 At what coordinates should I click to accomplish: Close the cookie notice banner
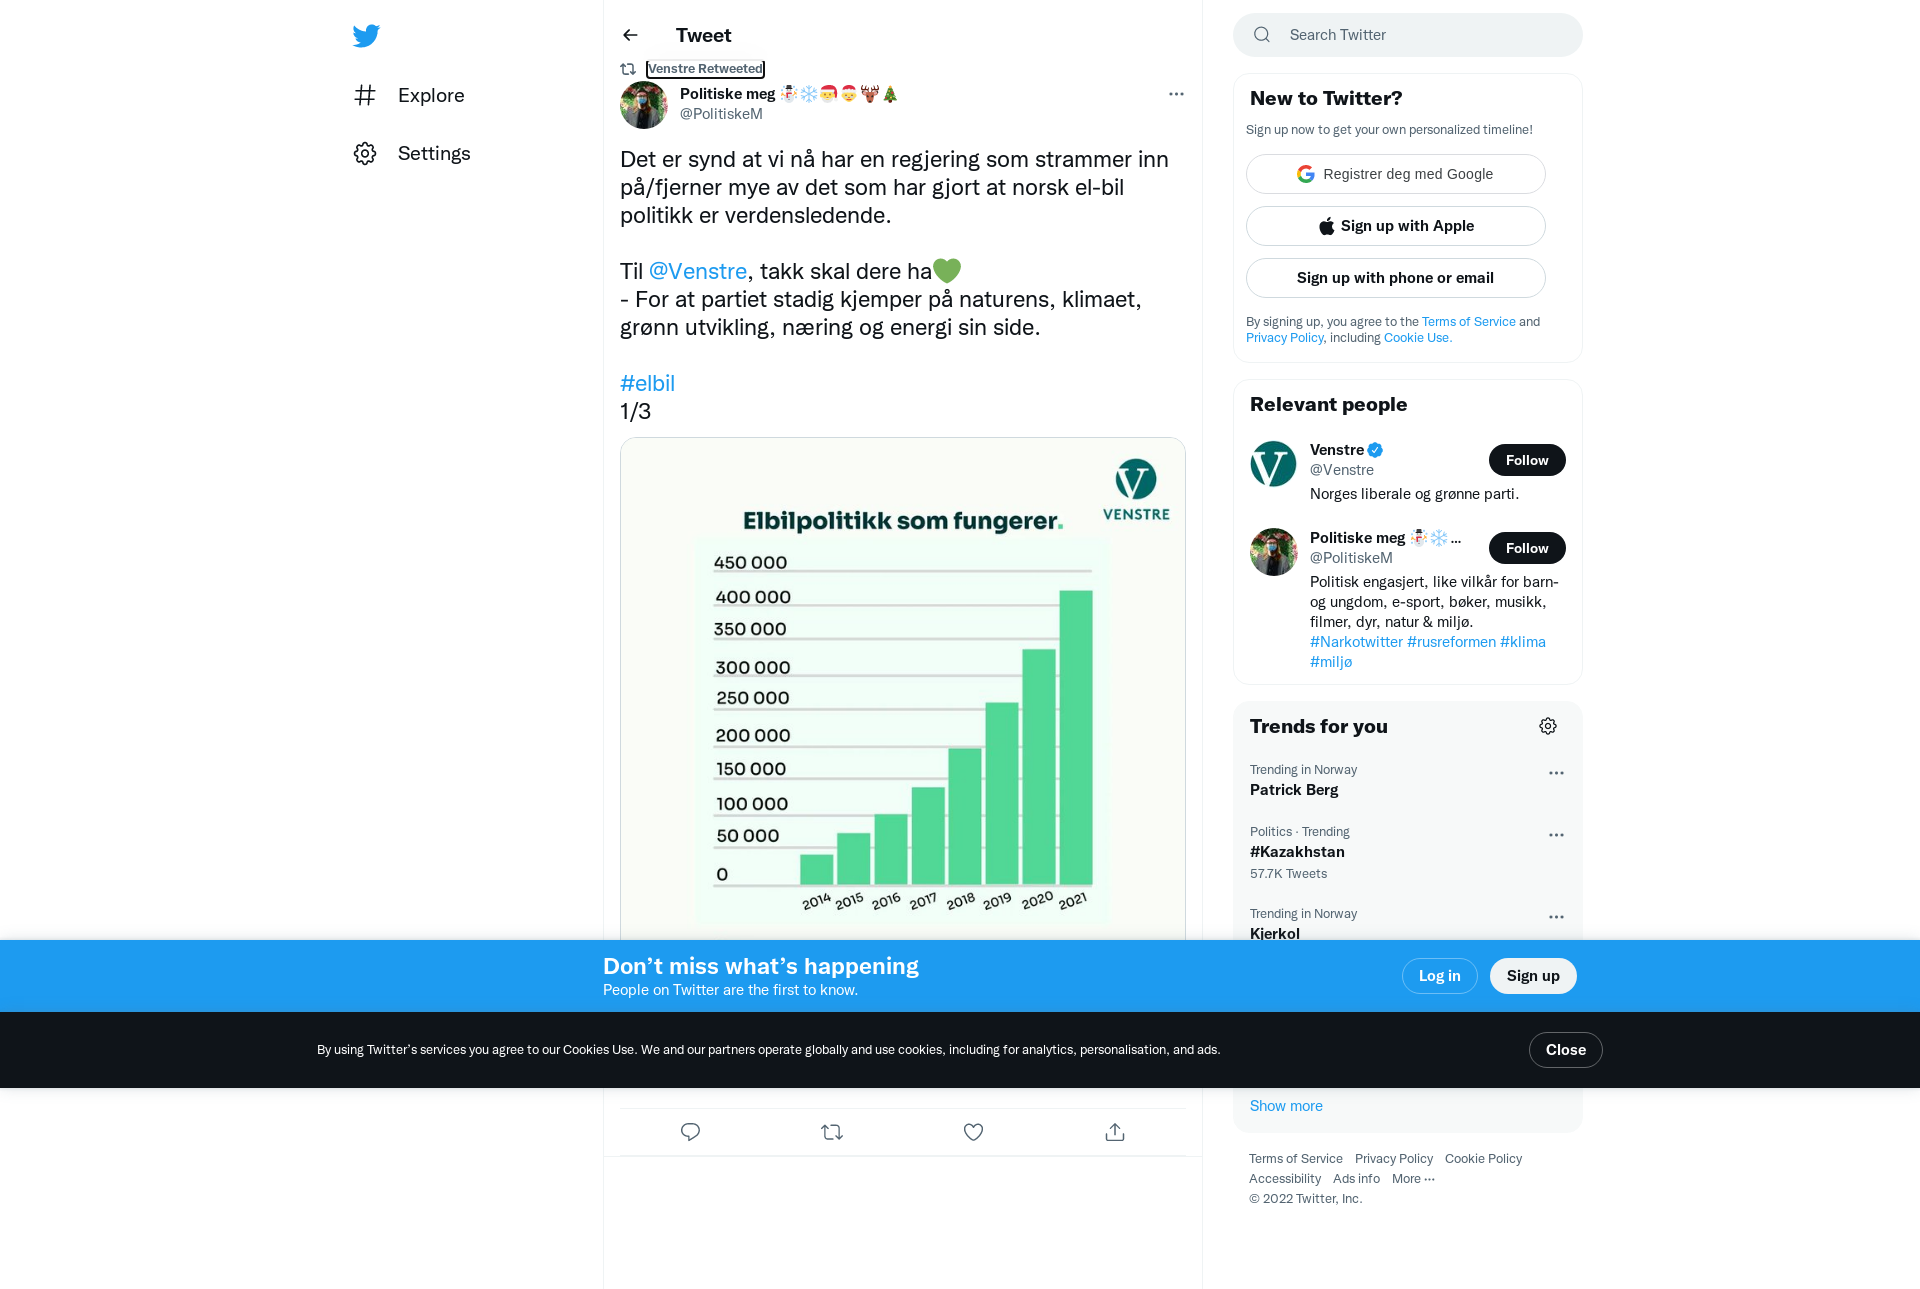[x=1565, y=1050]
